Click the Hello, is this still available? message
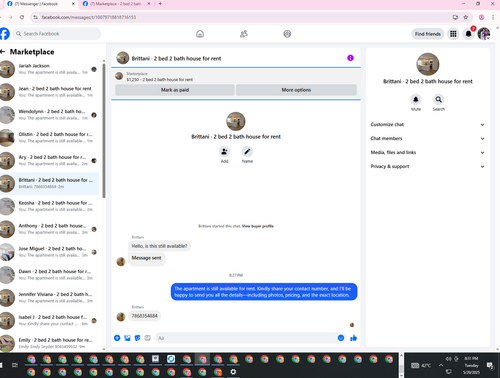This screenshot has width=500, height=378. coord(159,246)
